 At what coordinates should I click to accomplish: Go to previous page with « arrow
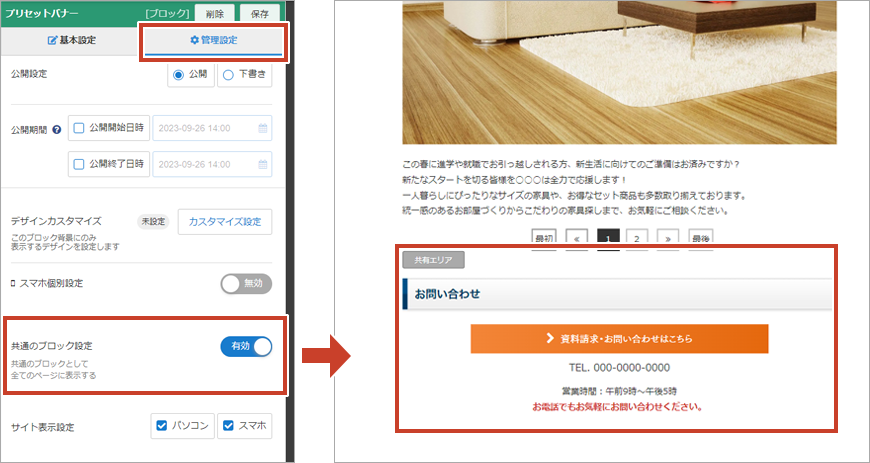(575, 239)
